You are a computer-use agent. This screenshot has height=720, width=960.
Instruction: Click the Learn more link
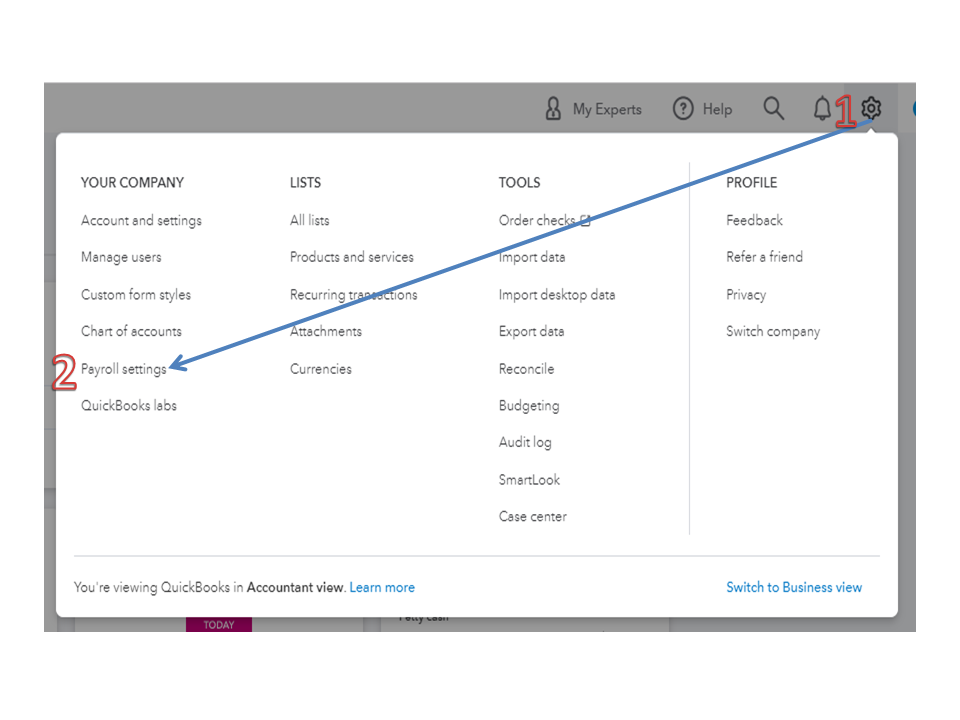382,588
